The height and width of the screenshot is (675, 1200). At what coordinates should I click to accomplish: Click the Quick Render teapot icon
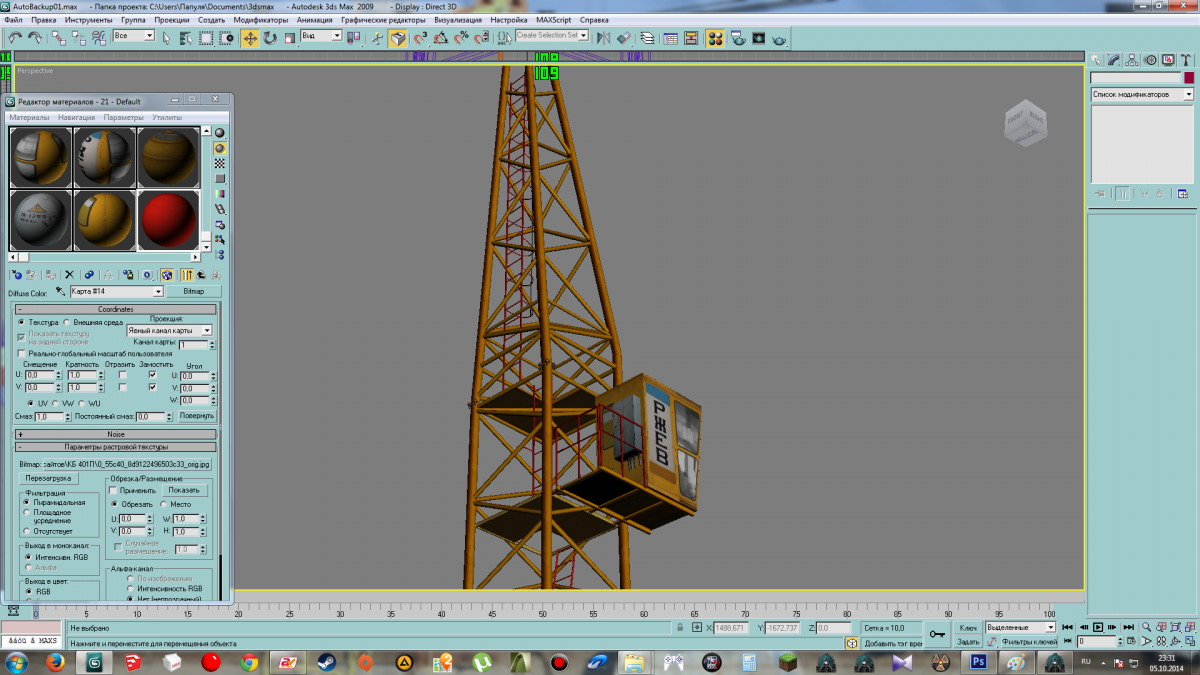[780, 39]
